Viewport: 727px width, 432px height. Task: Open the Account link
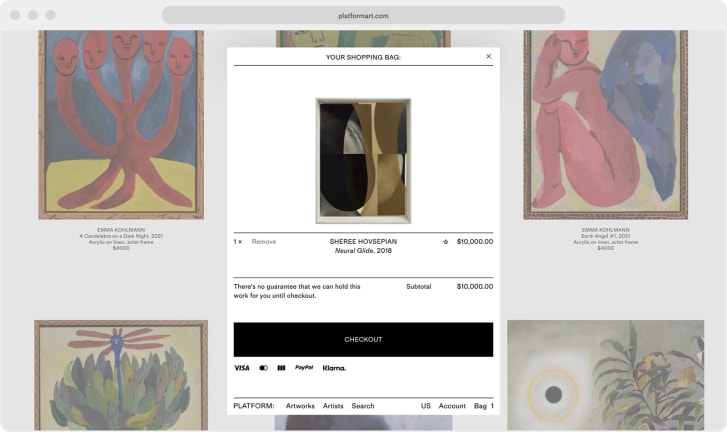pos(452,406)
